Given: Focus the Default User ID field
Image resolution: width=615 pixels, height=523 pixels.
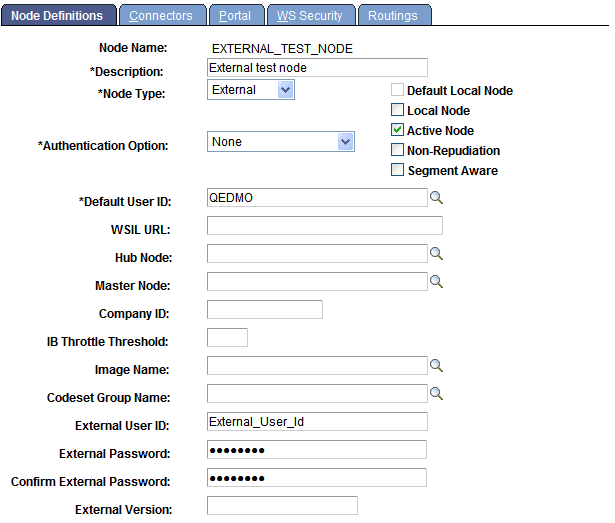Looking at the screenshot, I should (317, 197).
